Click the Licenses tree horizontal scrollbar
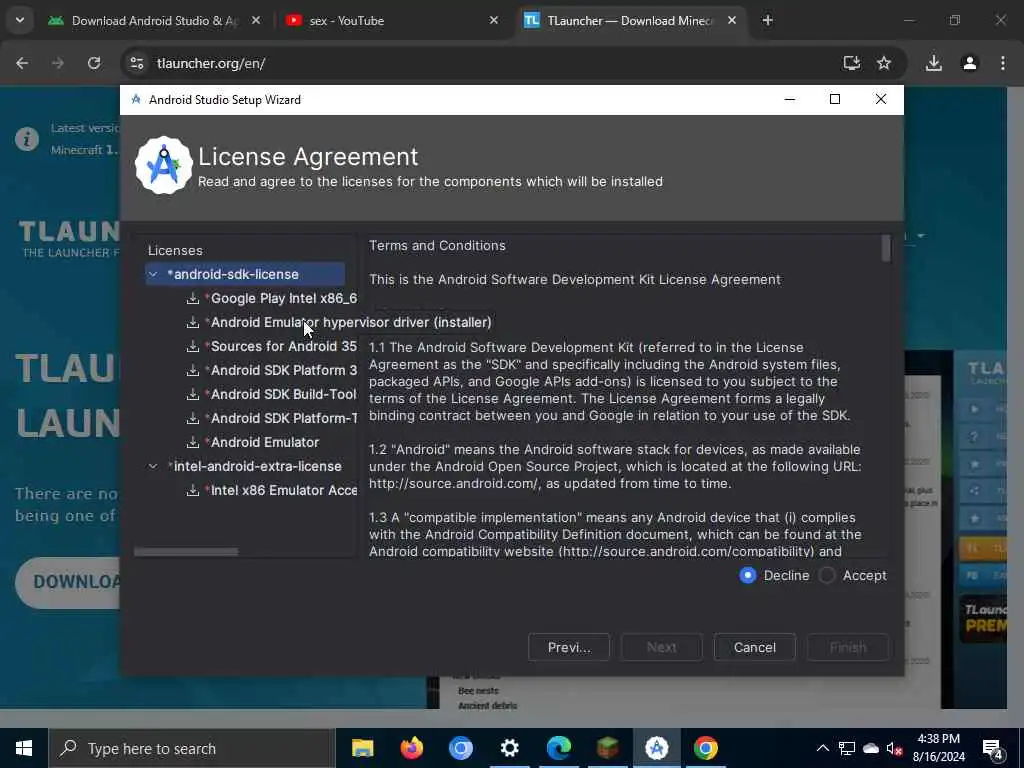The width and height of the screenshot is (1024, 768). [186, 552]
